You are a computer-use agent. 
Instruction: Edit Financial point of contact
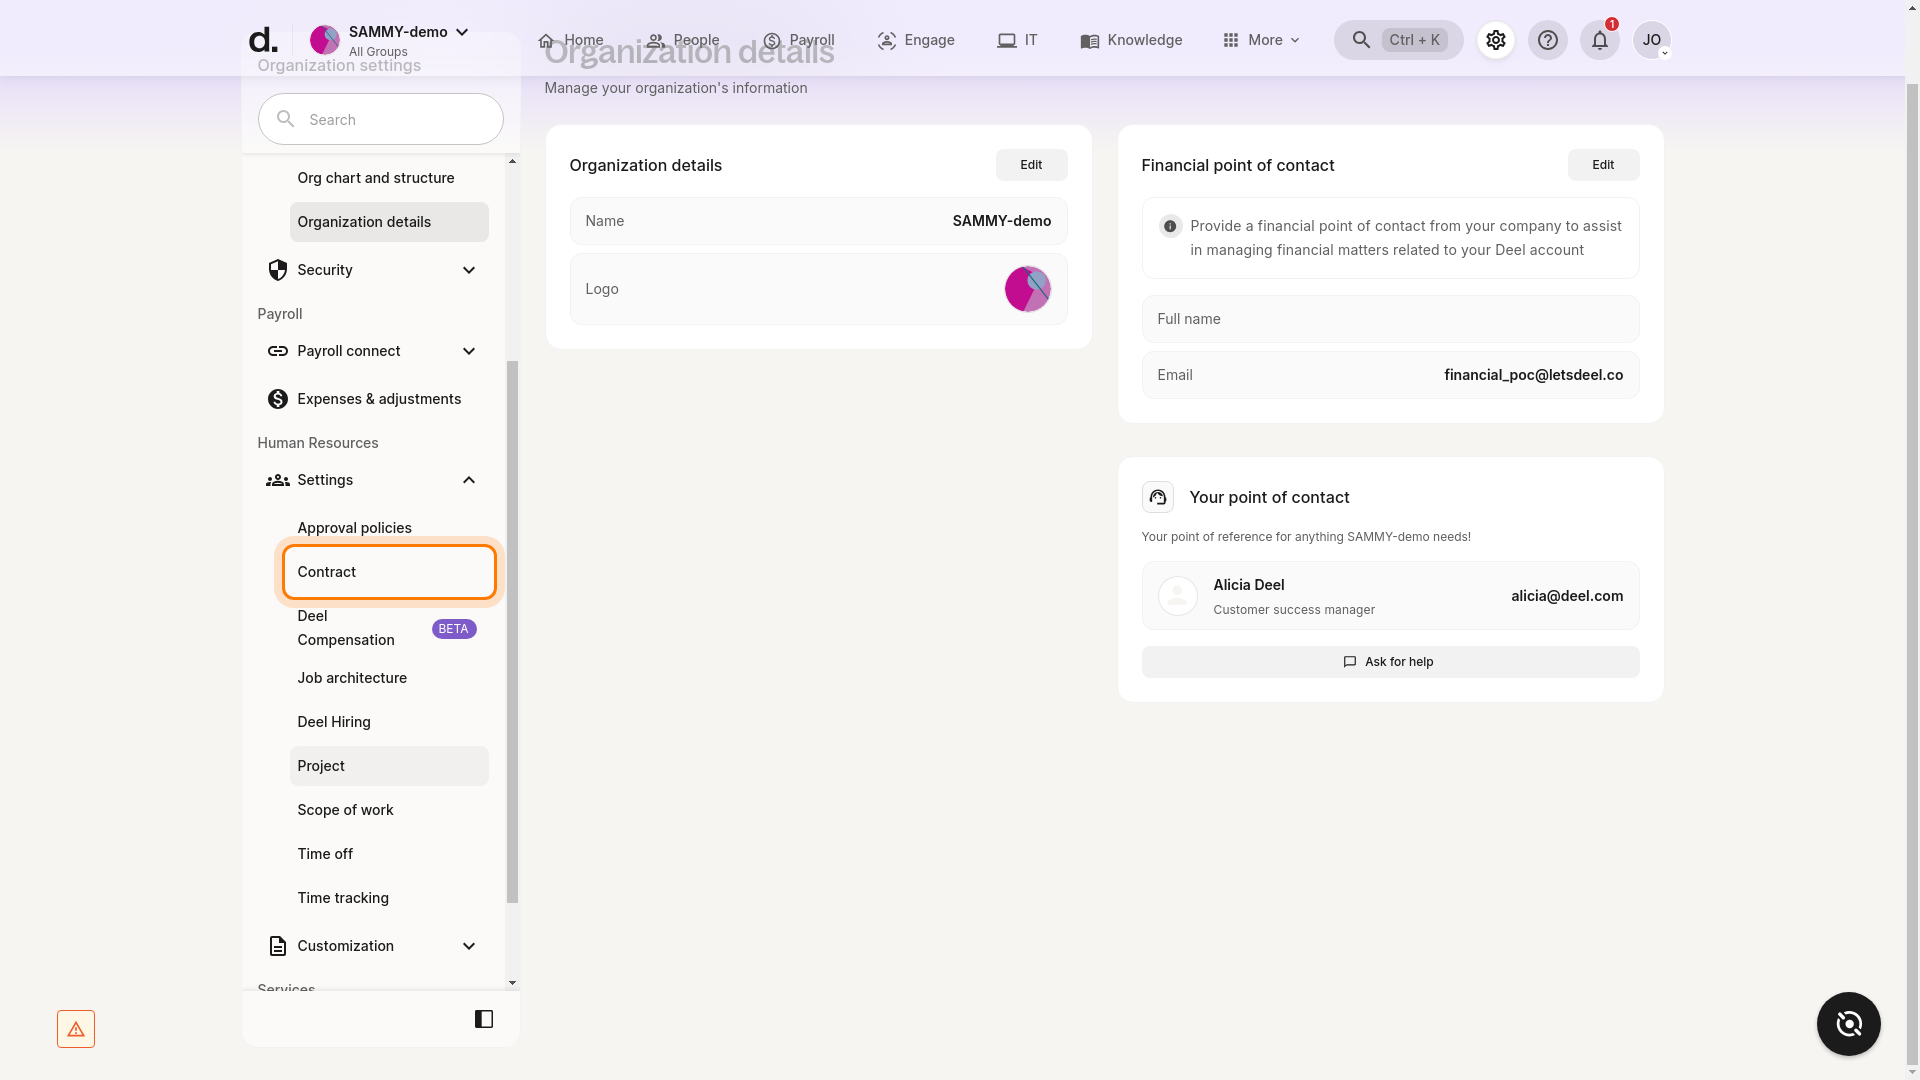coord(1603,165)
